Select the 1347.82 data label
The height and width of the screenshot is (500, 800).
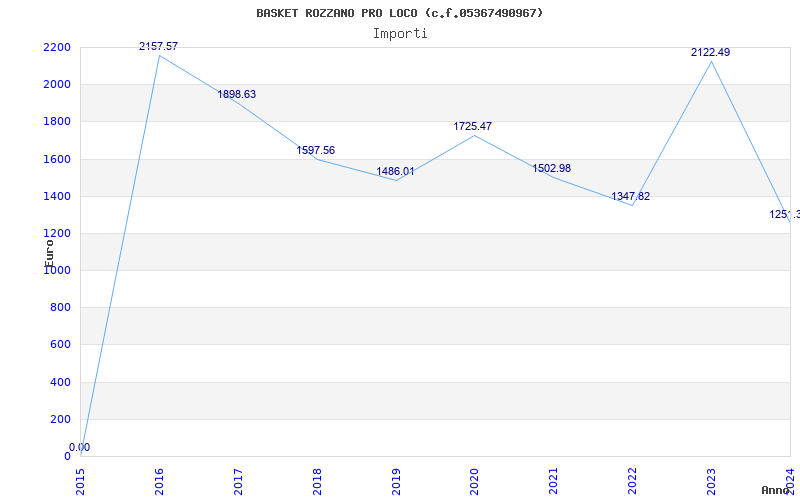click(631, 196)
